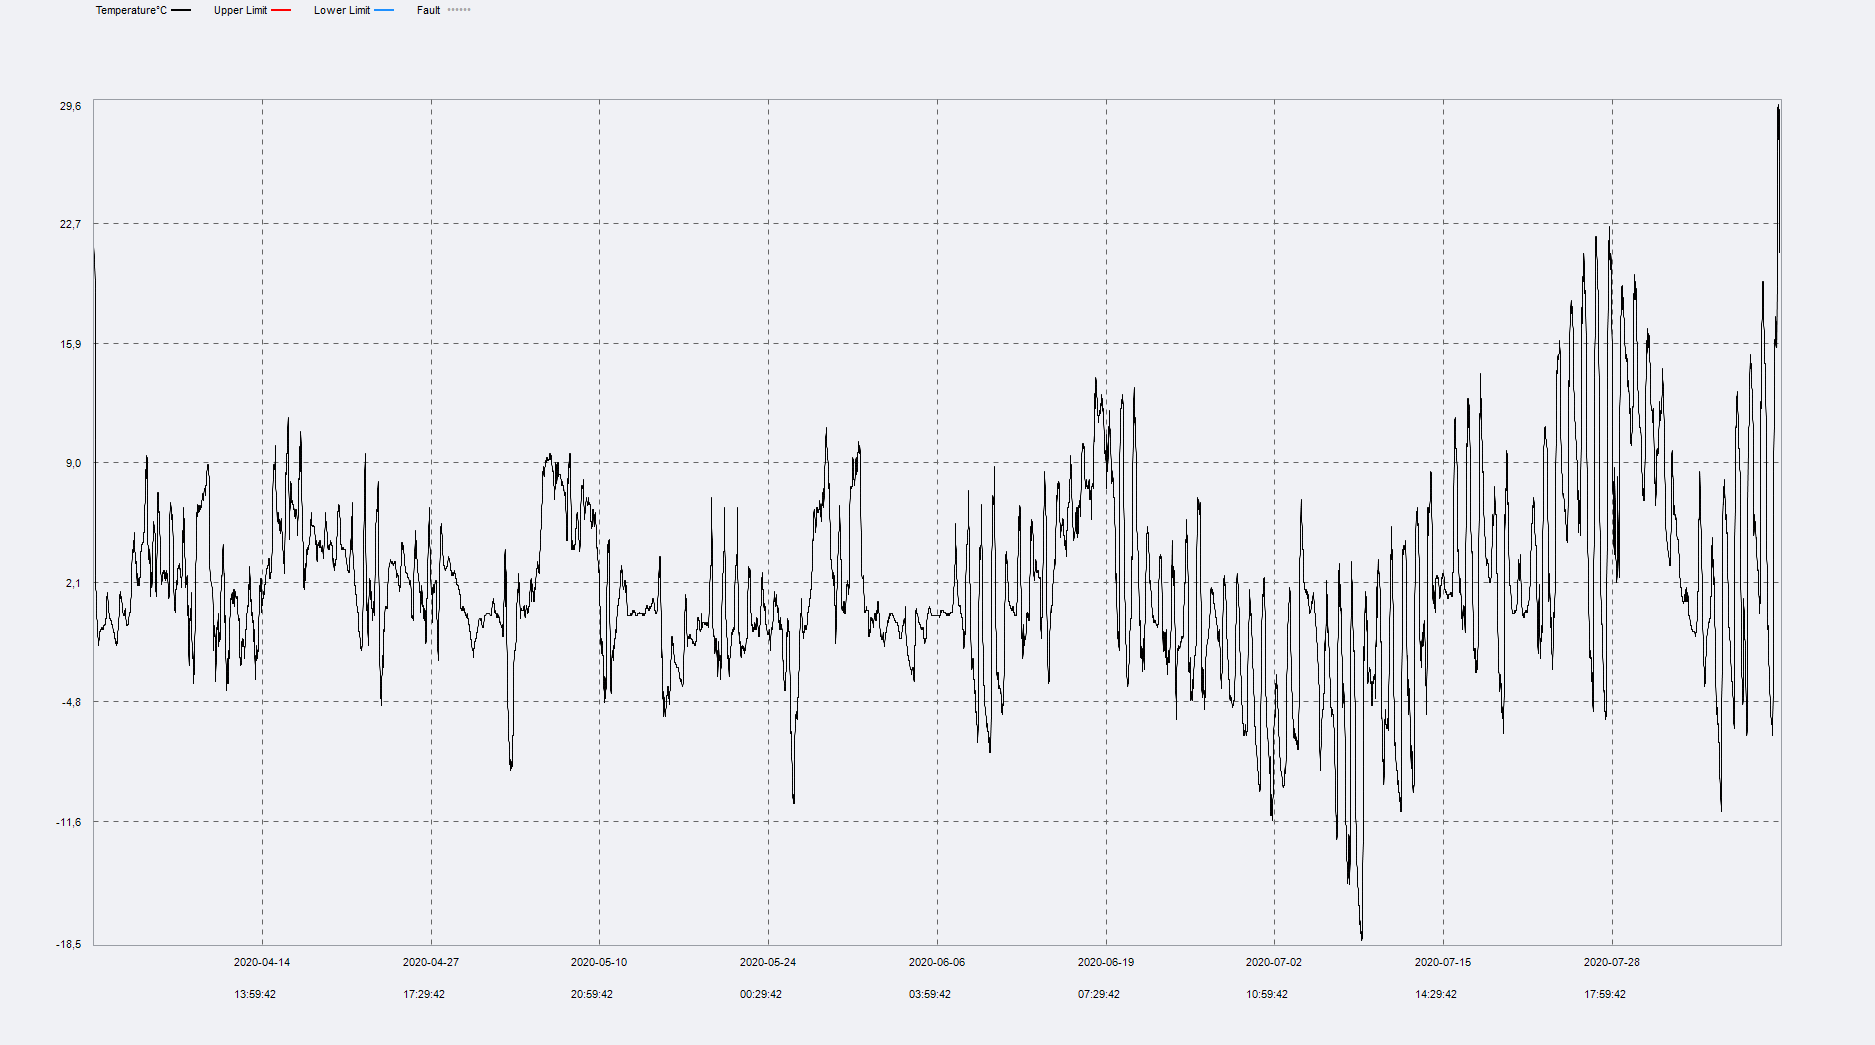Click the Fault legend label
Image resolution: width=1875 pixels, height=1045 pixels.
pyautogui.click(x=428, y=10)
